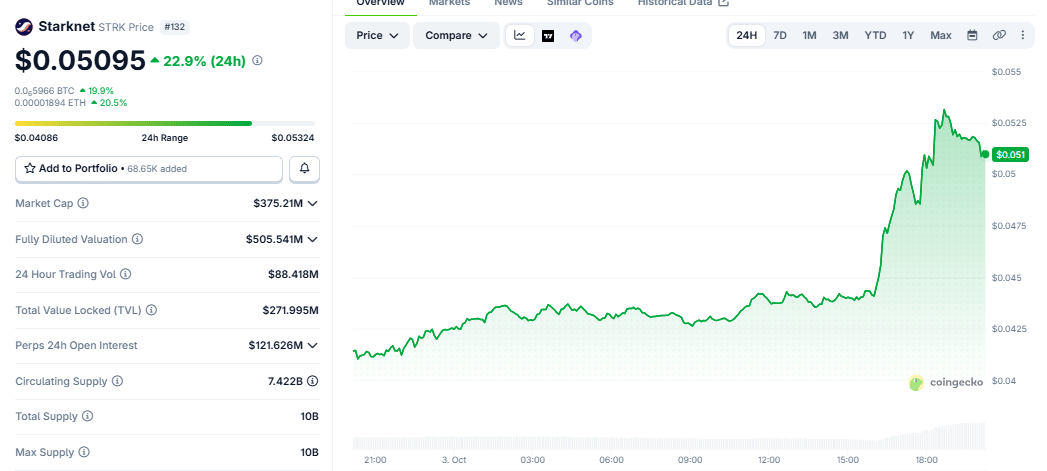This screenshot has height=471, width=1047.
Task: Switch to the Similar Coins tab
Action: [x=580, y=3]
